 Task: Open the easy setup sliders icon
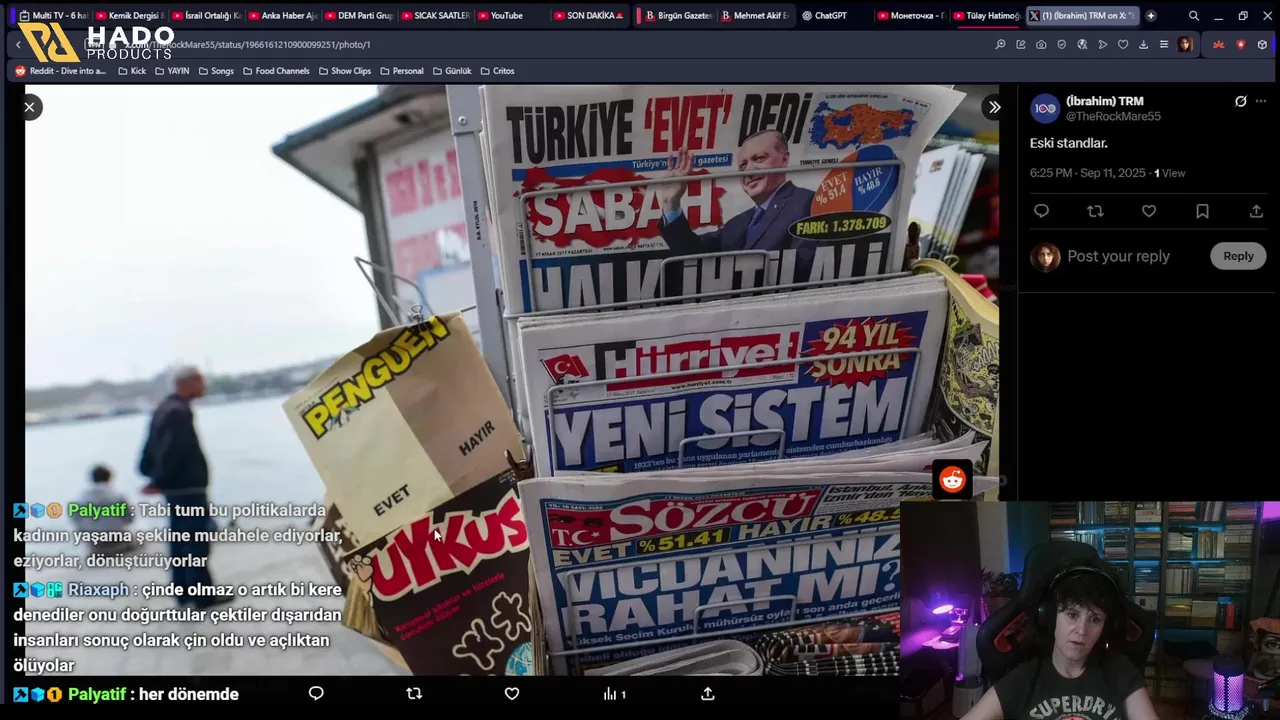point(1164,44)
